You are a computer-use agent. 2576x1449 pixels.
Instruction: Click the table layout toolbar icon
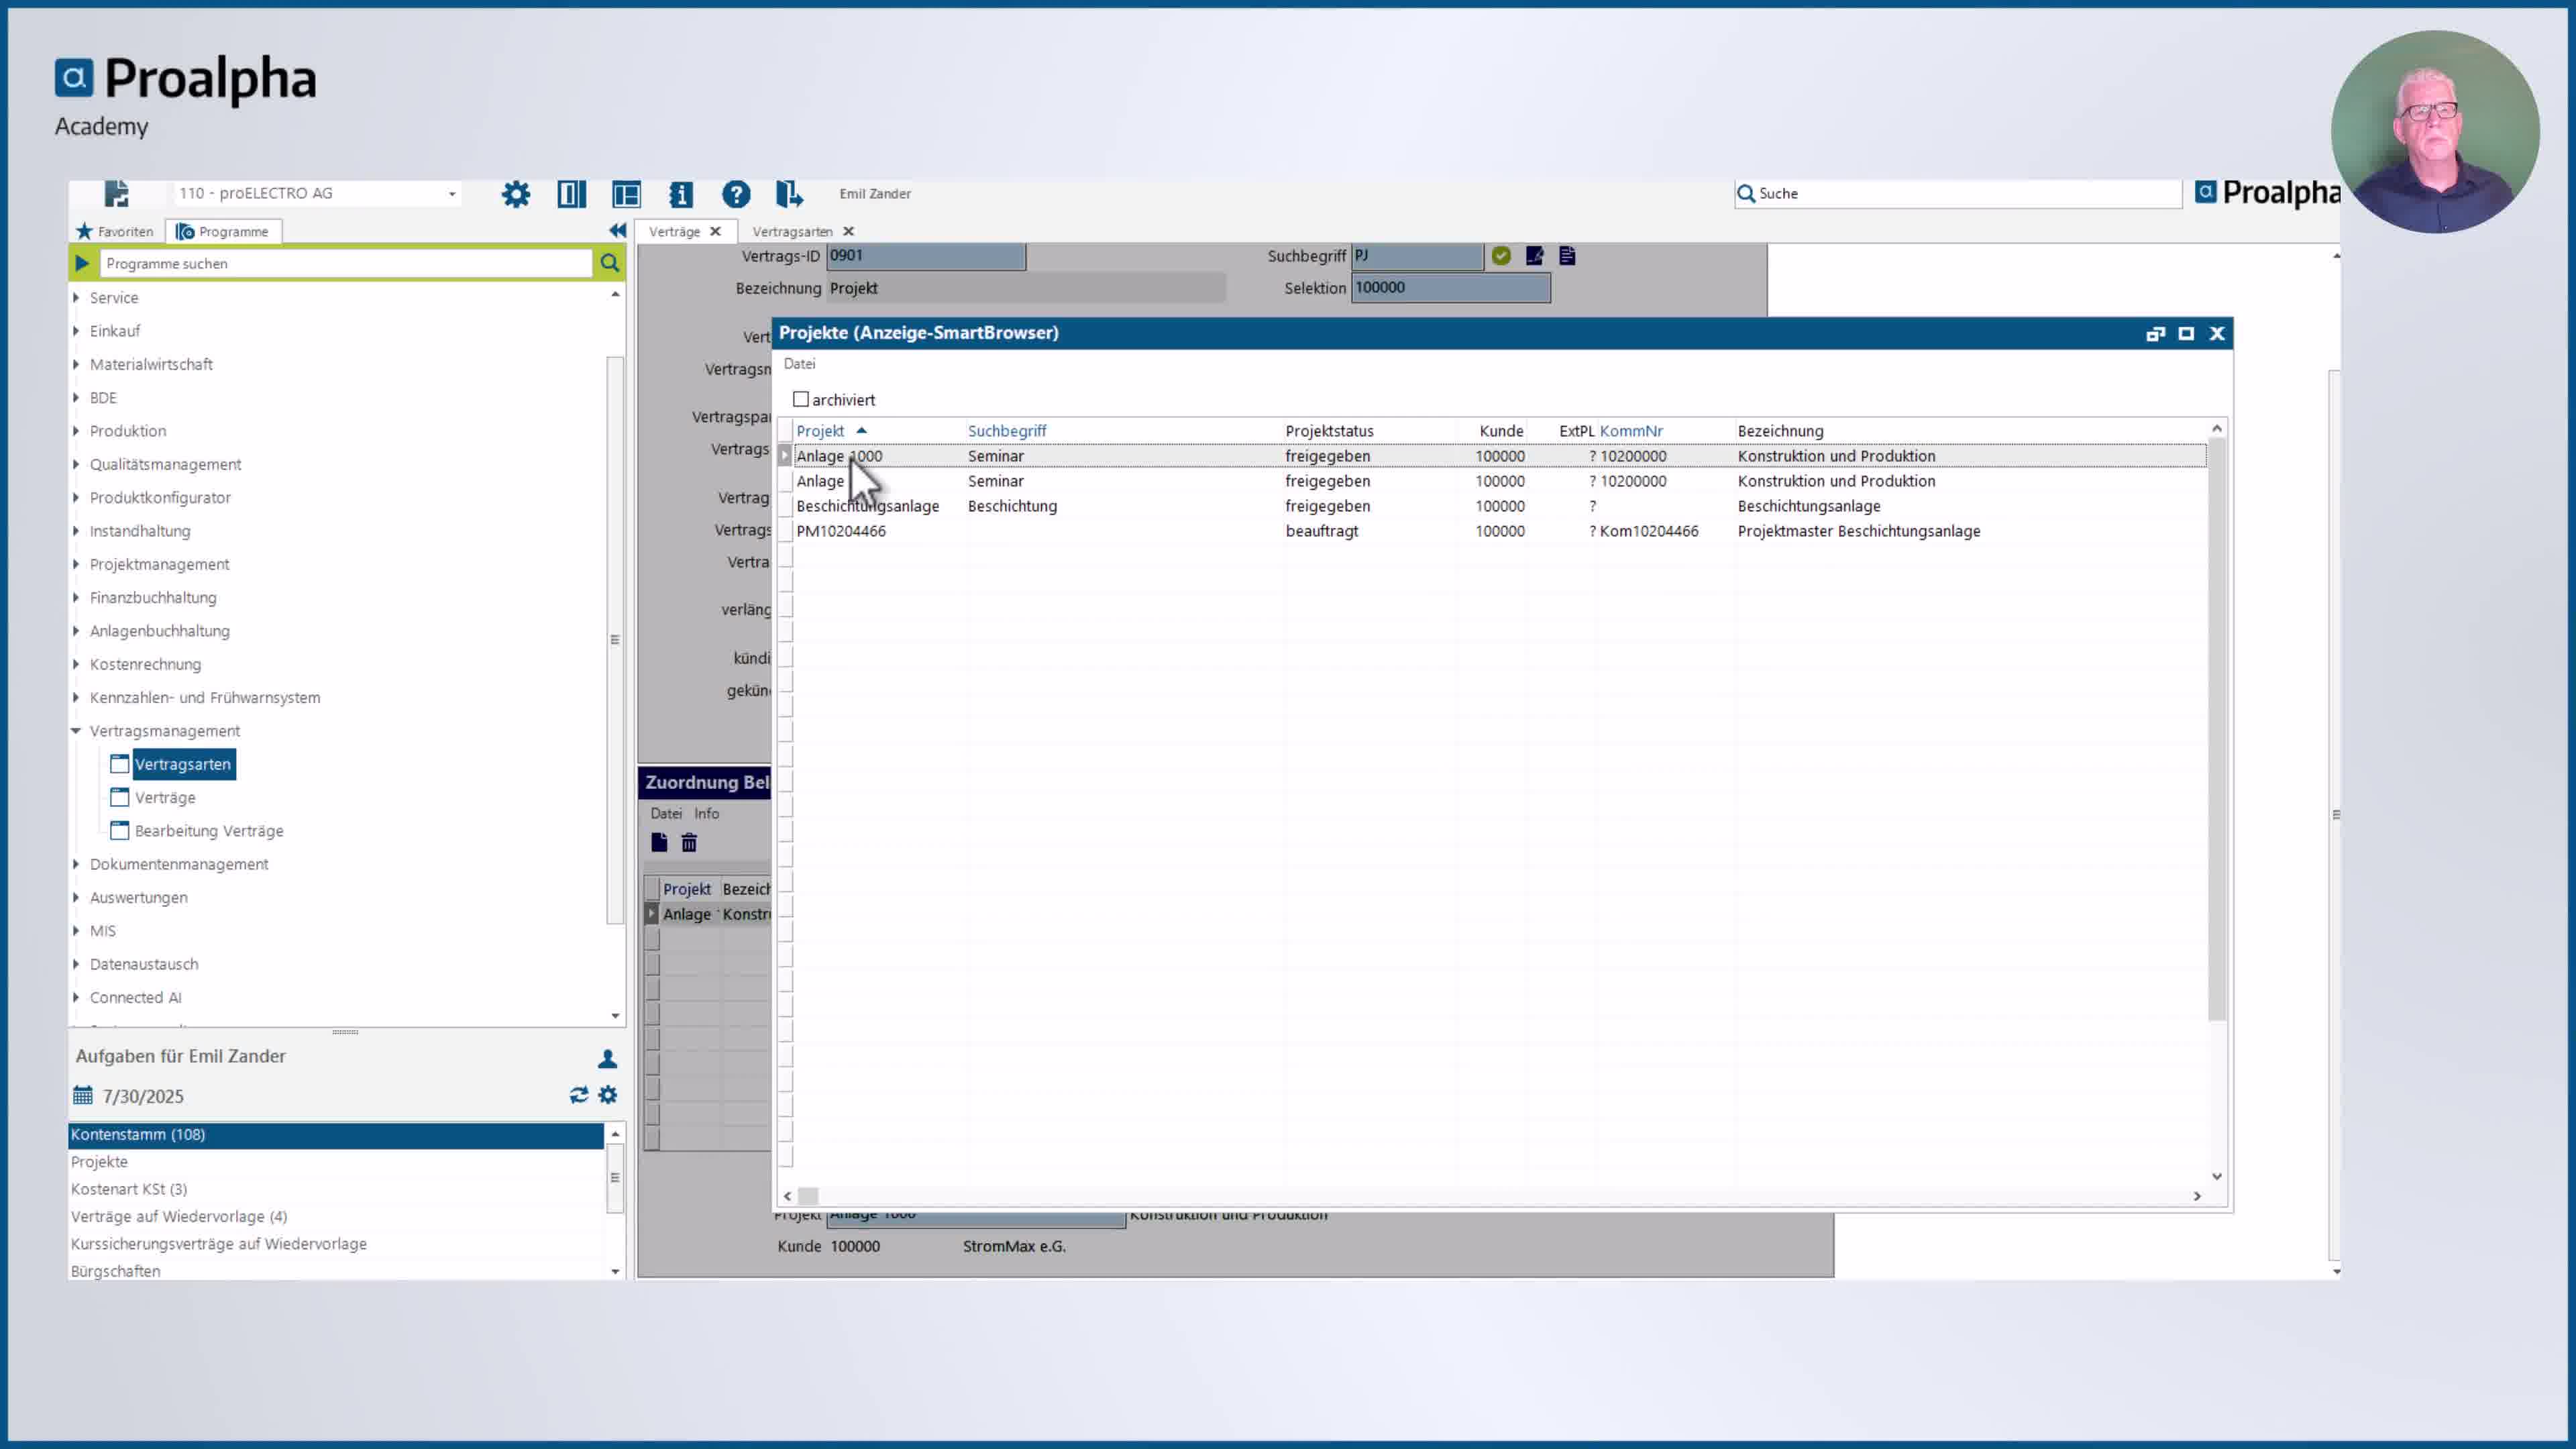626,194
